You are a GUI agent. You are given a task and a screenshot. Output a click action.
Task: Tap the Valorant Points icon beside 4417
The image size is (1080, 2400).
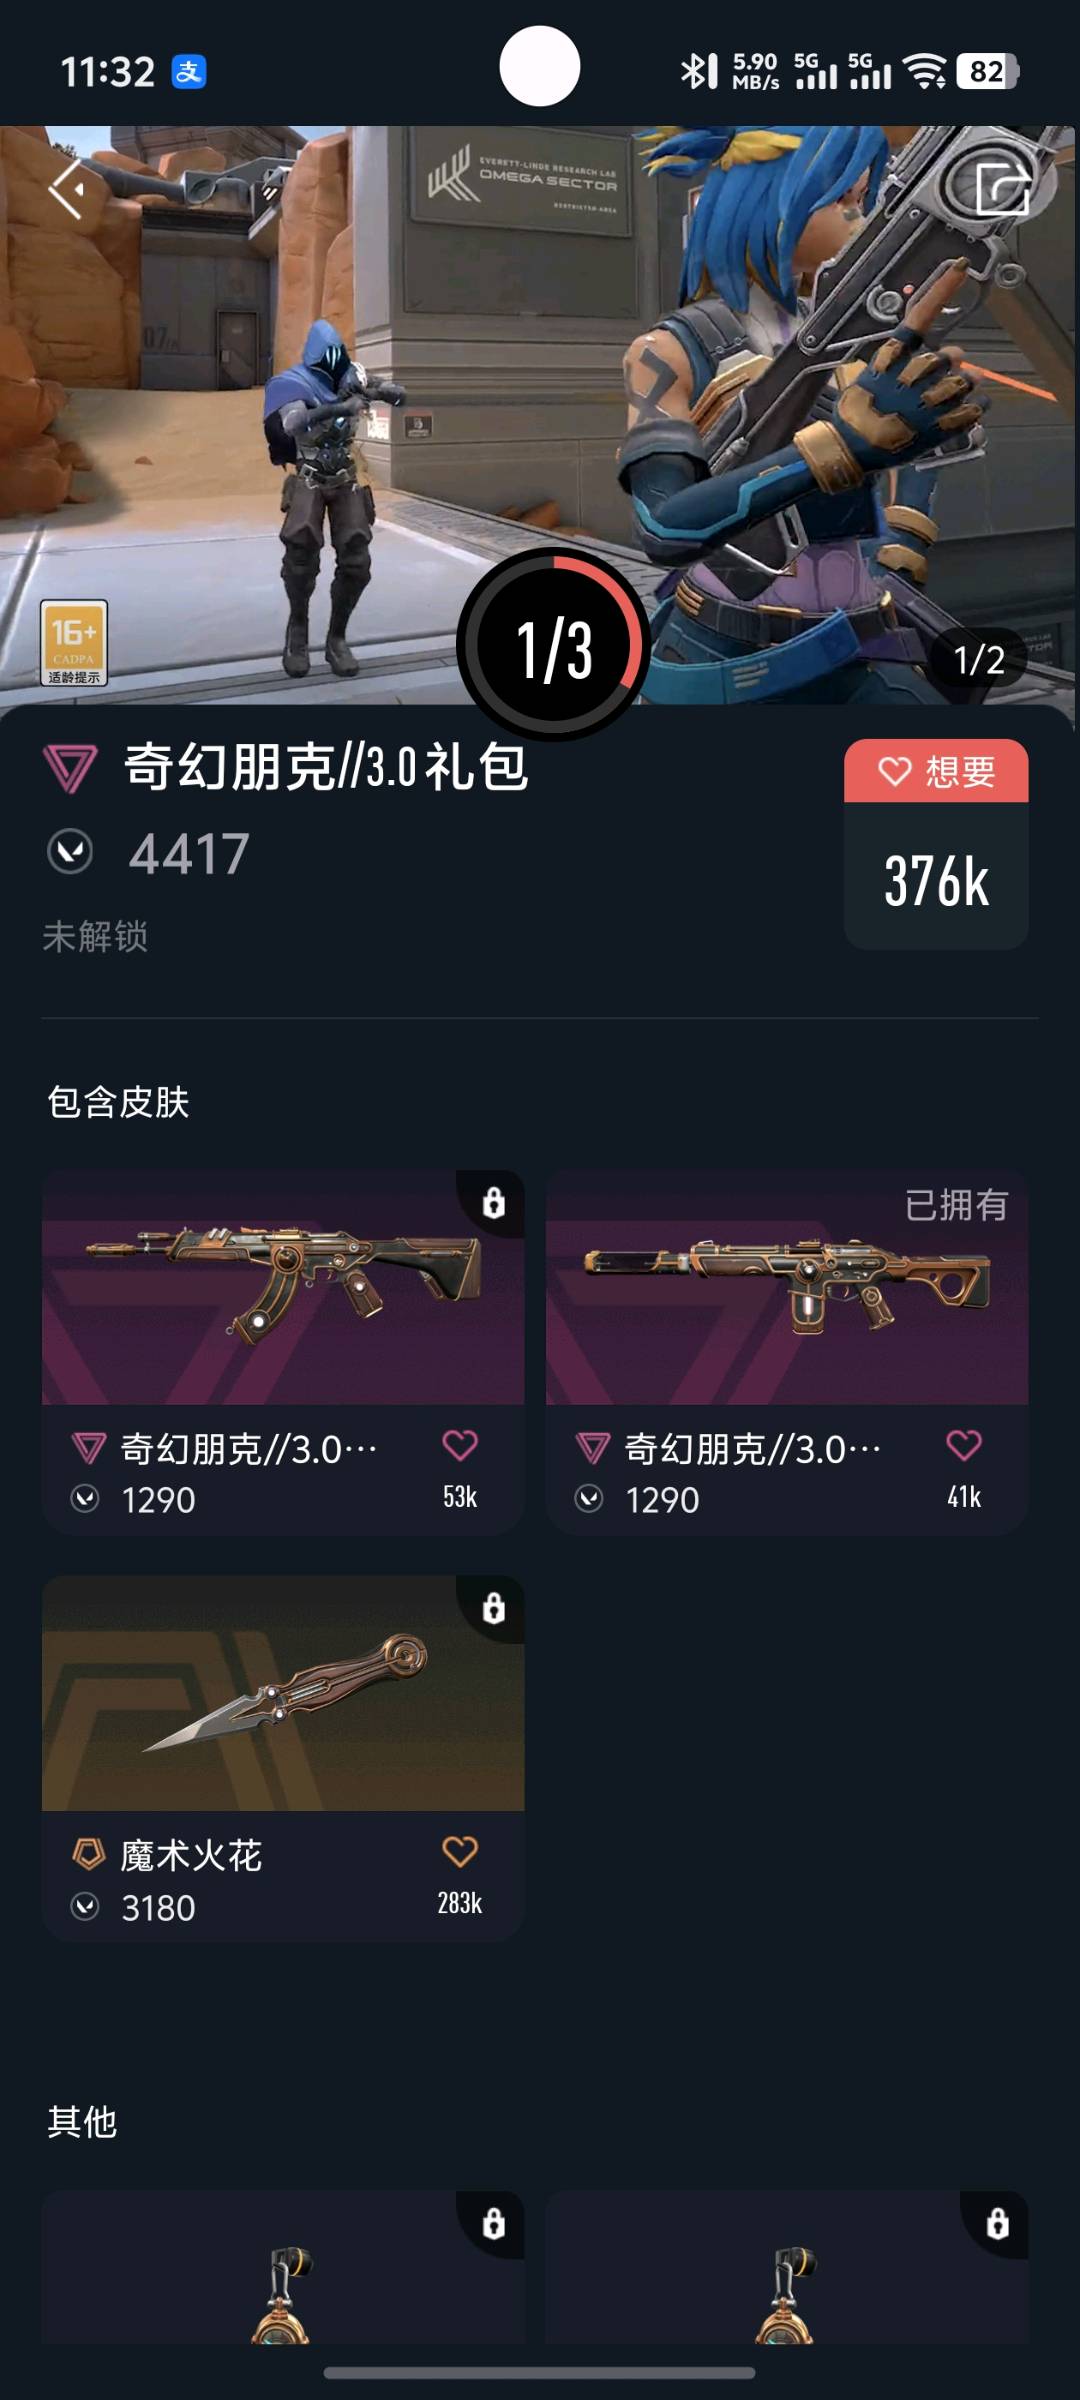click(x=70, y=852)
